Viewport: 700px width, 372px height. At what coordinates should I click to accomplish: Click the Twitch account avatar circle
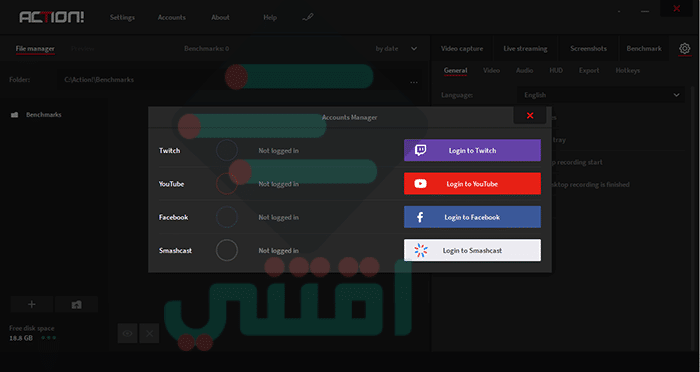click(227, 150)
